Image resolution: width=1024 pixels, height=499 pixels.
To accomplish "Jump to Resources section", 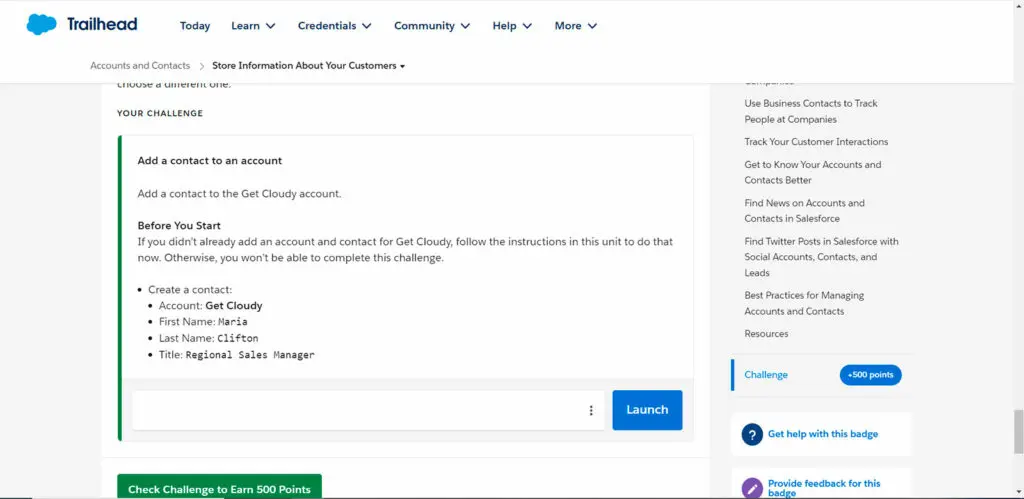I will coord(766,334).
